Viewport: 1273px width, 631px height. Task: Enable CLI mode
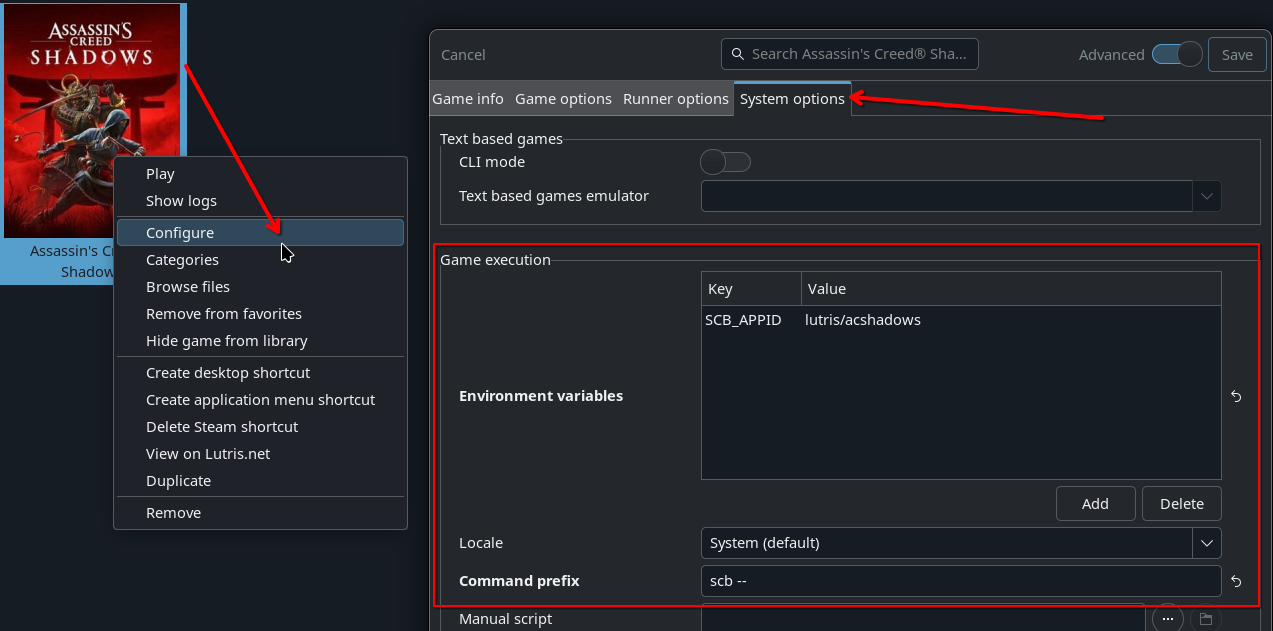tap(725, 161)
